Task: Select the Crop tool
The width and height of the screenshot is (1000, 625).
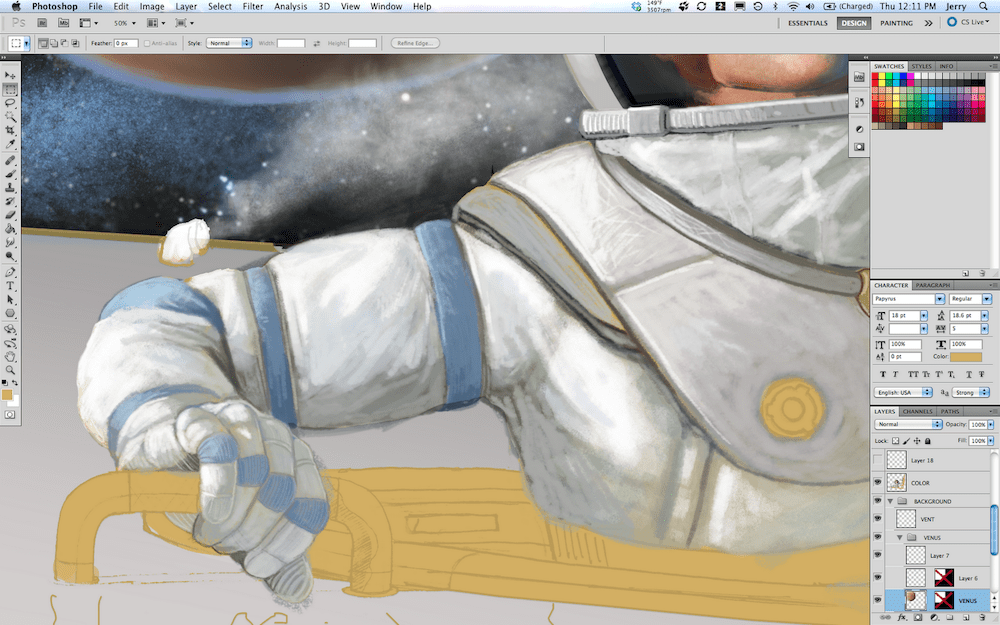Action: pyautogui.click(x=10, y=129)
